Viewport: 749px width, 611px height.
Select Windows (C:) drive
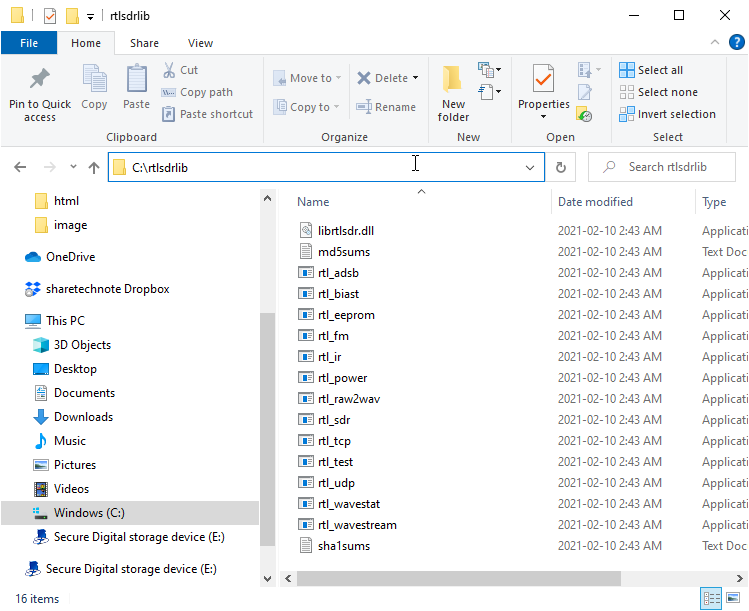(x=130, y=513)
